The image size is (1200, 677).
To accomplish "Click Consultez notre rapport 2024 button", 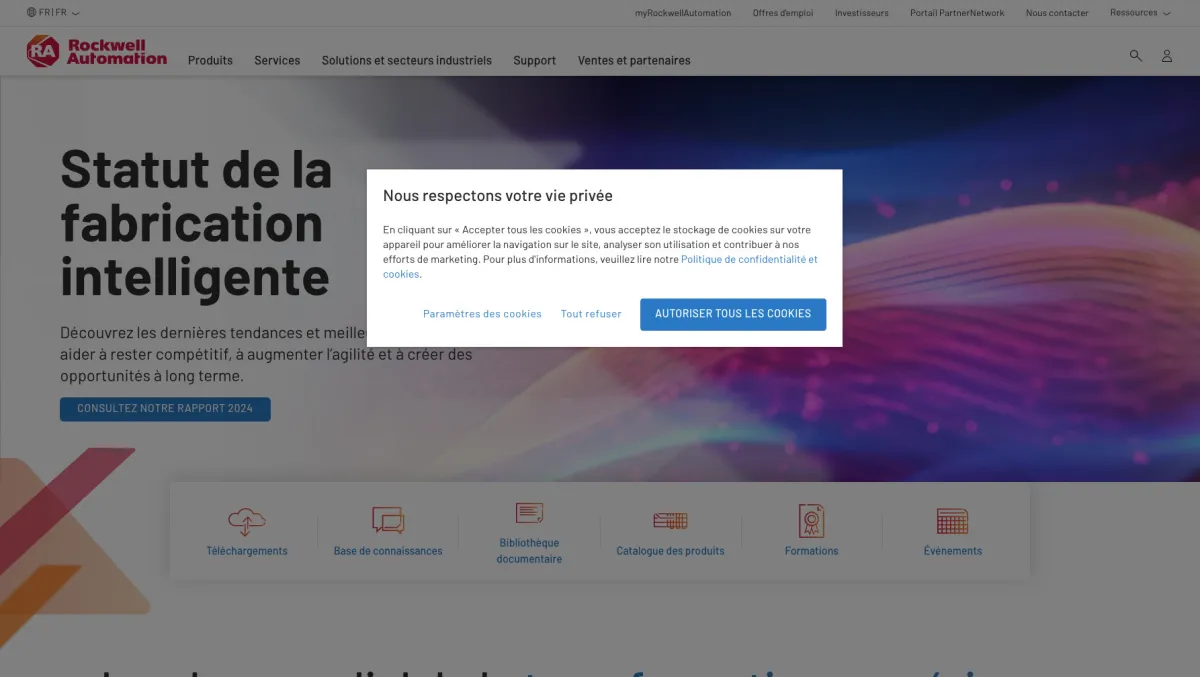I will [x=165, y=409].
